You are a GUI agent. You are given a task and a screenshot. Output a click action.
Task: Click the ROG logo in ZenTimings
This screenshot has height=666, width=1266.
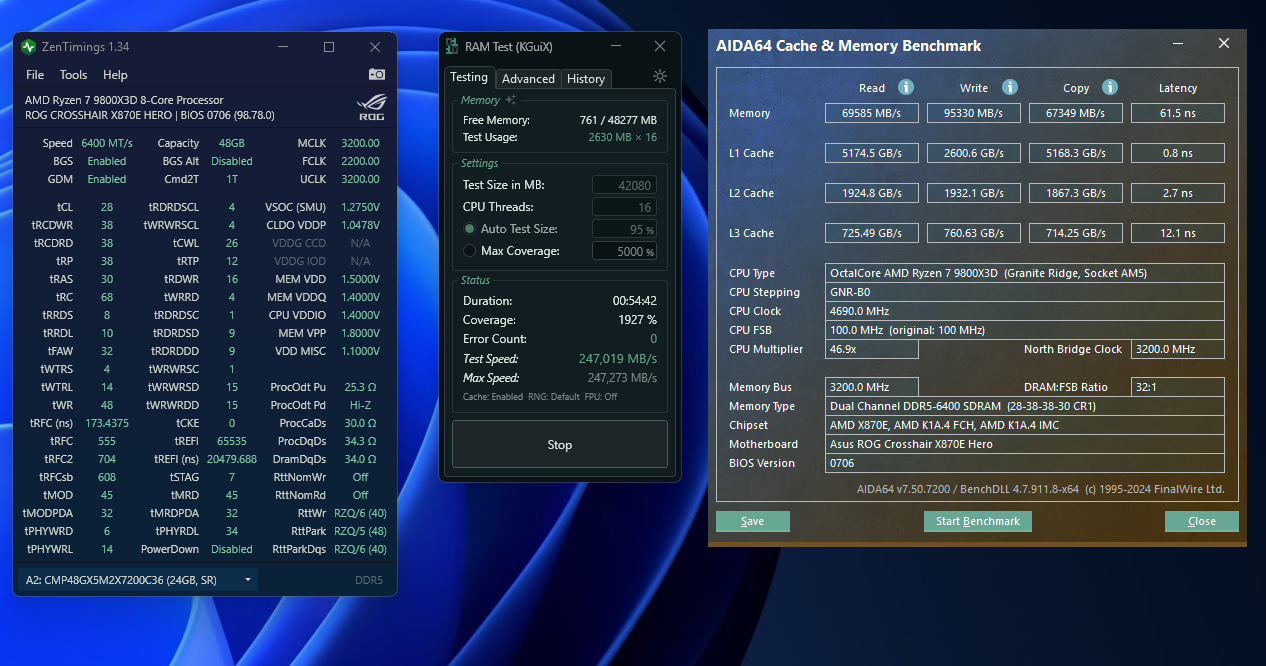(x=370, y=107)
